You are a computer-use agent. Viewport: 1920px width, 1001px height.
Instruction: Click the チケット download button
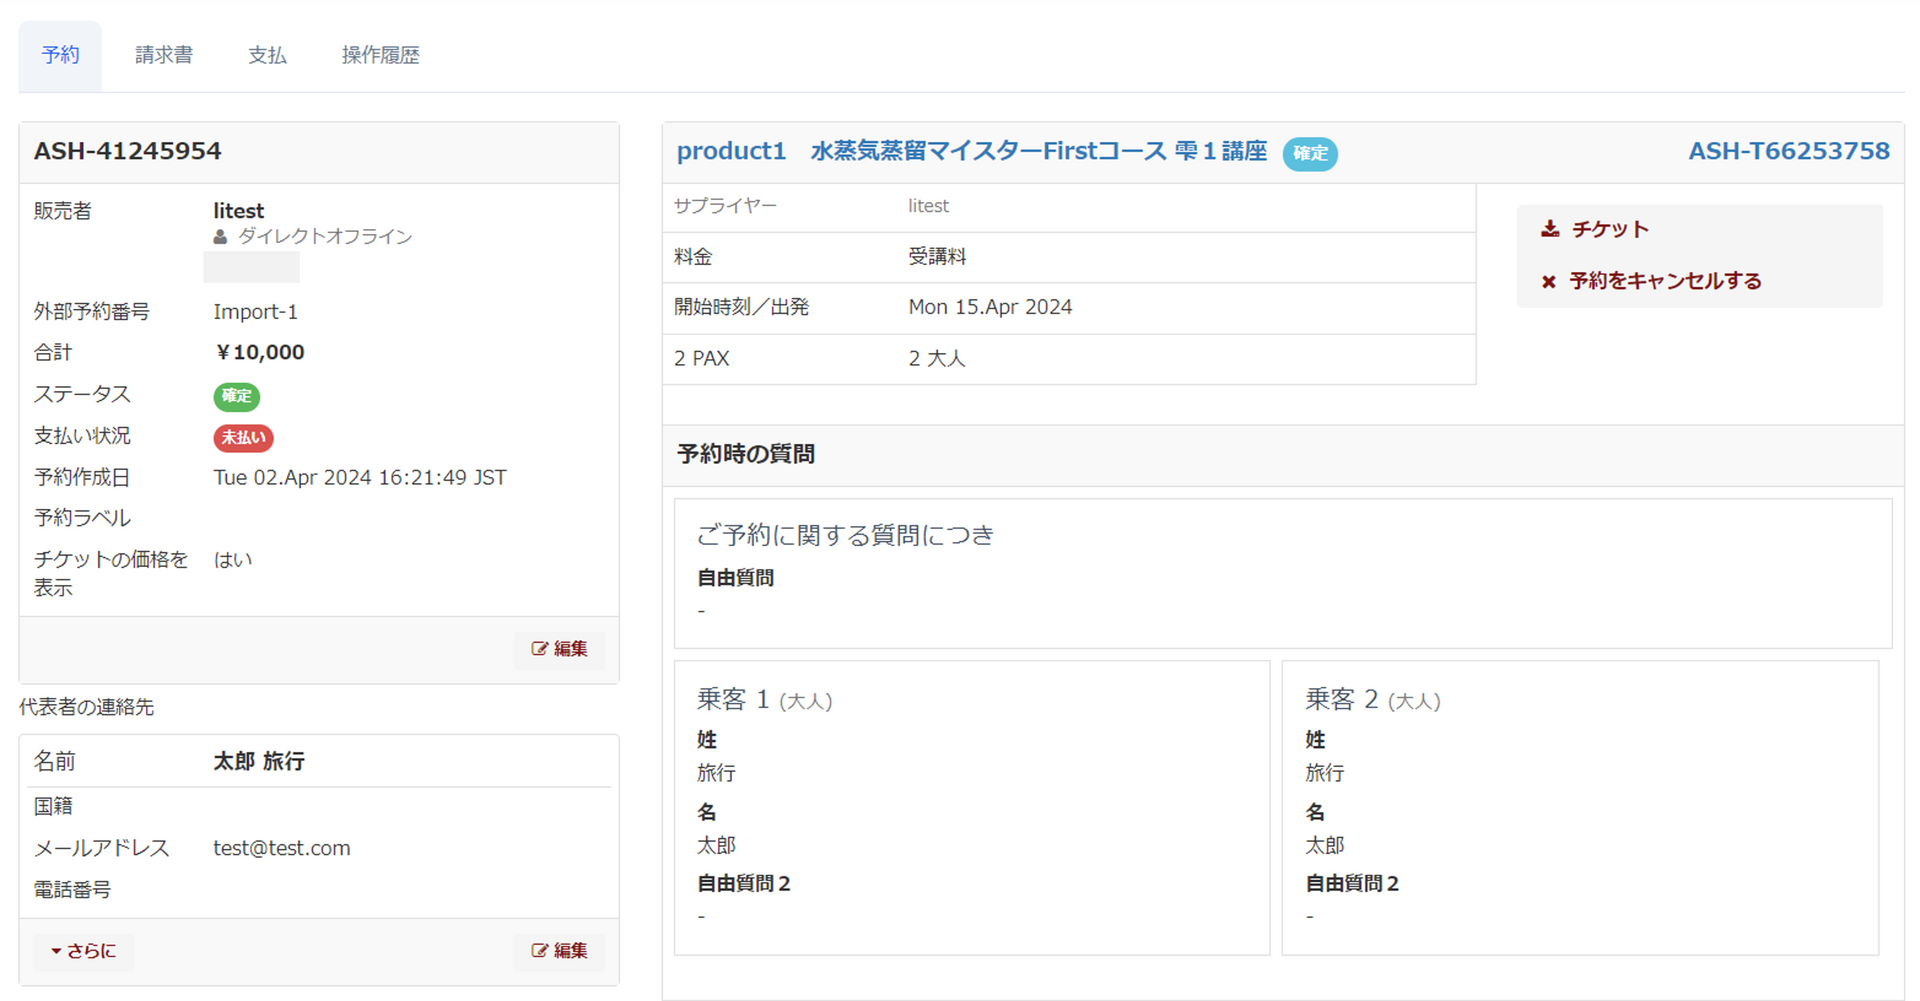pyautogui.click(x=1609, y=229)
